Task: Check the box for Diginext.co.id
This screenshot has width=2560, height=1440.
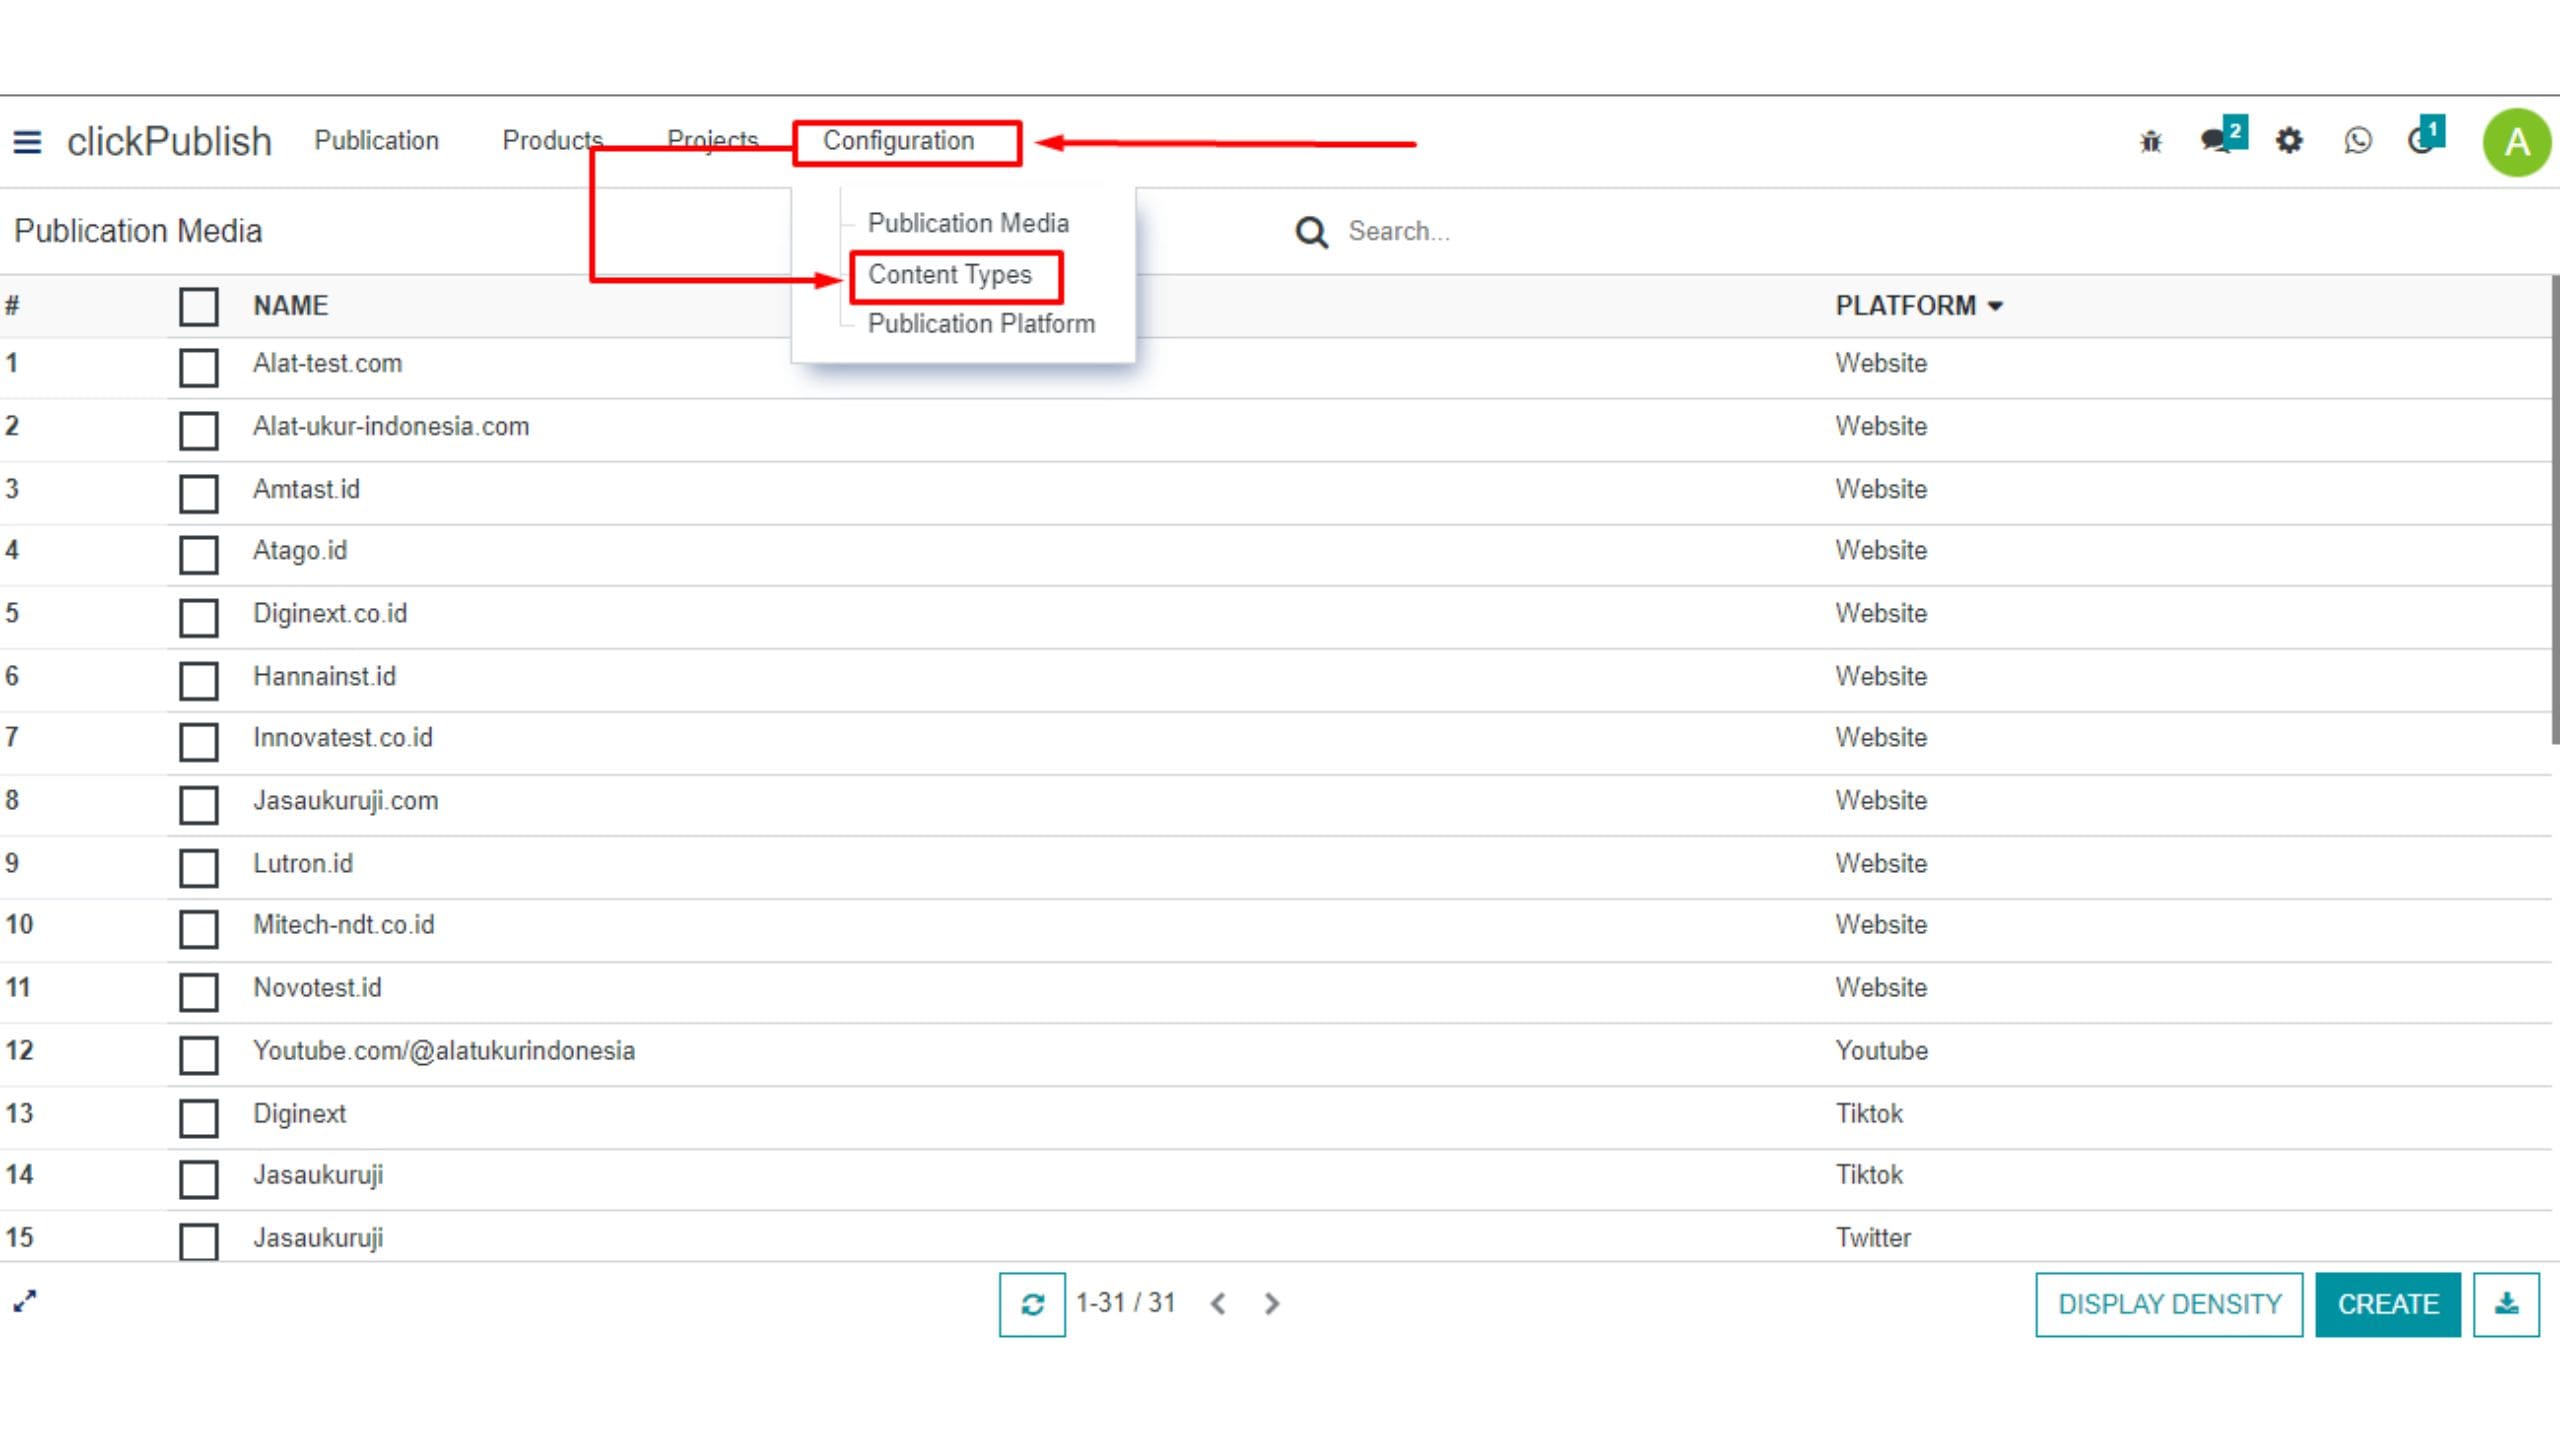Action: 198,617
